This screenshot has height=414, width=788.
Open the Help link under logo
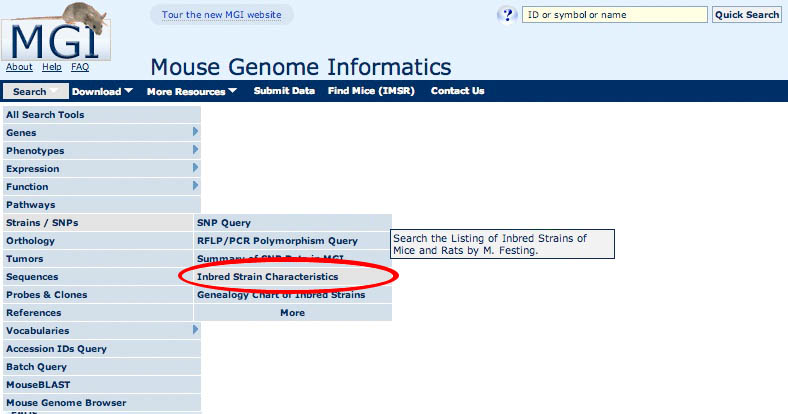point(52,67)
